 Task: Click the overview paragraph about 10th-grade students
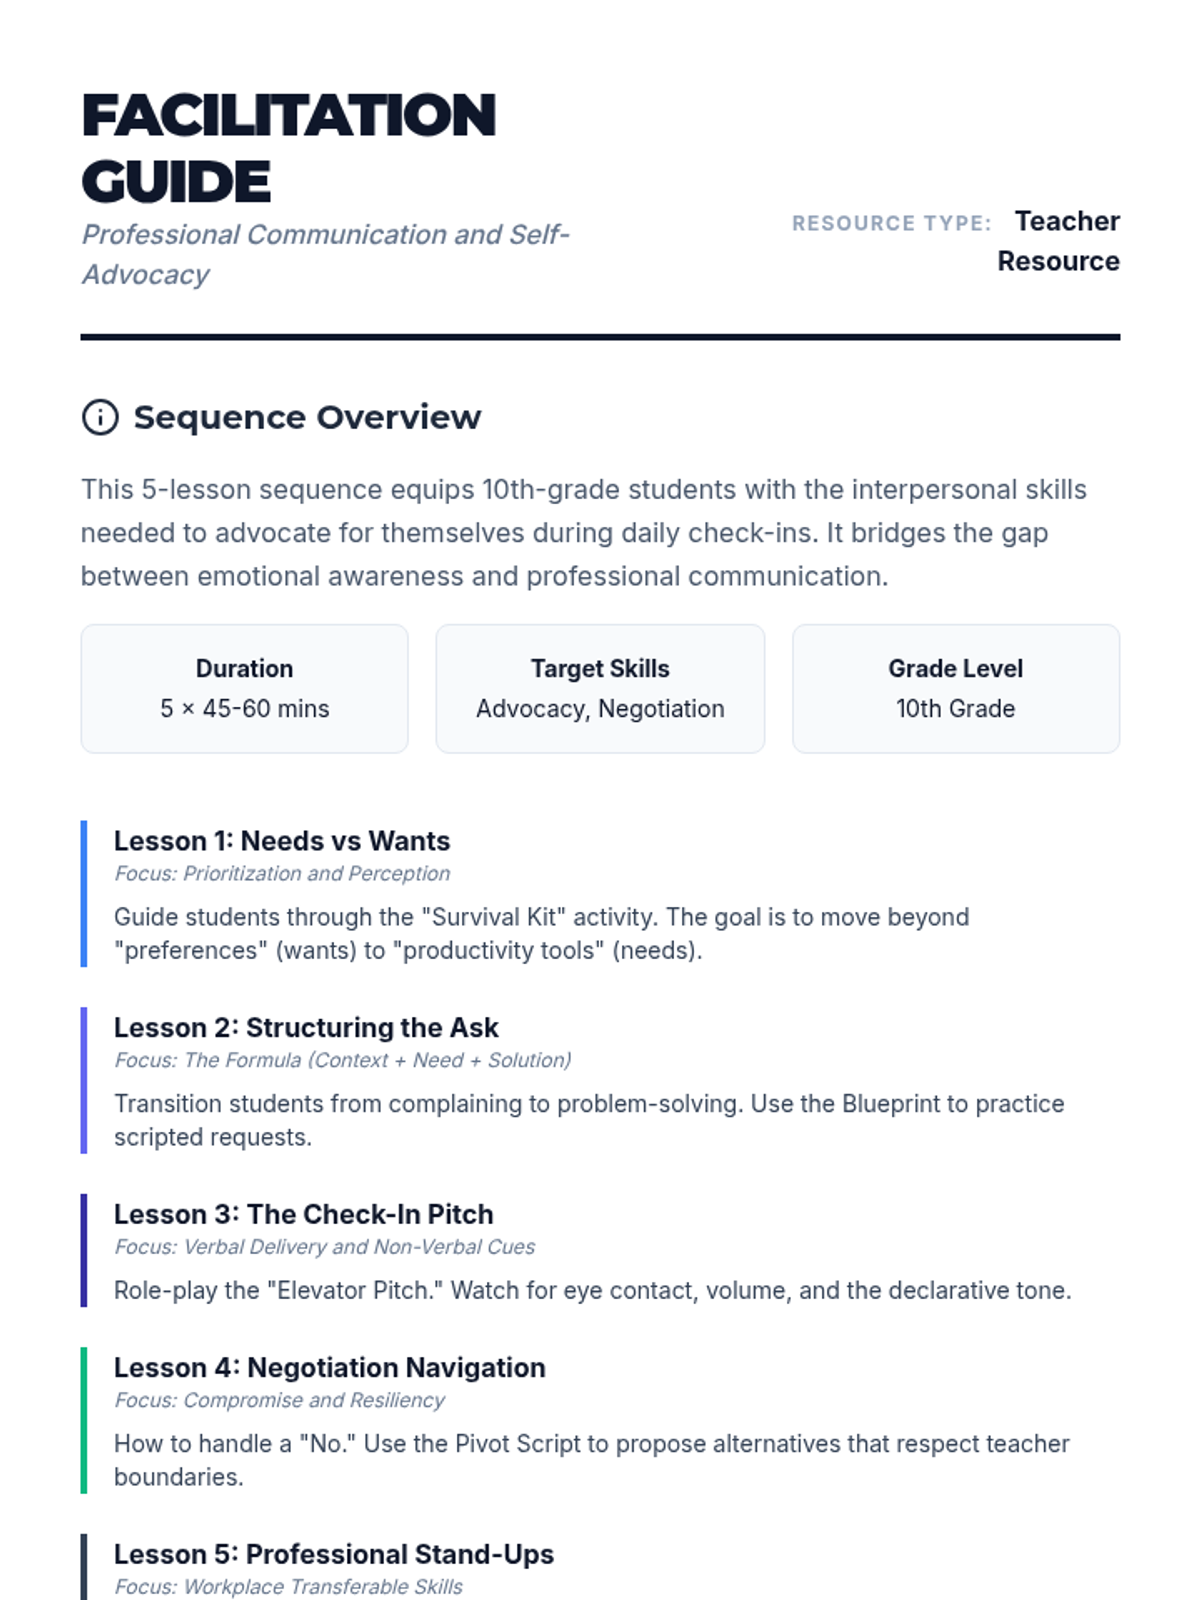coord(584,533)
